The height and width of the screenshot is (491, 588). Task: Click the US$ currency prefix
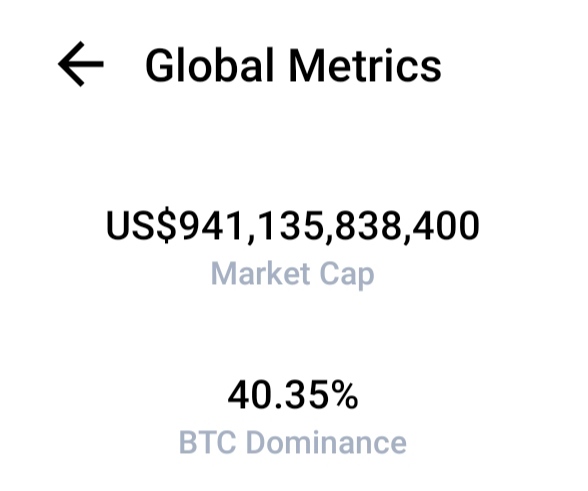[x=141, y=226]
